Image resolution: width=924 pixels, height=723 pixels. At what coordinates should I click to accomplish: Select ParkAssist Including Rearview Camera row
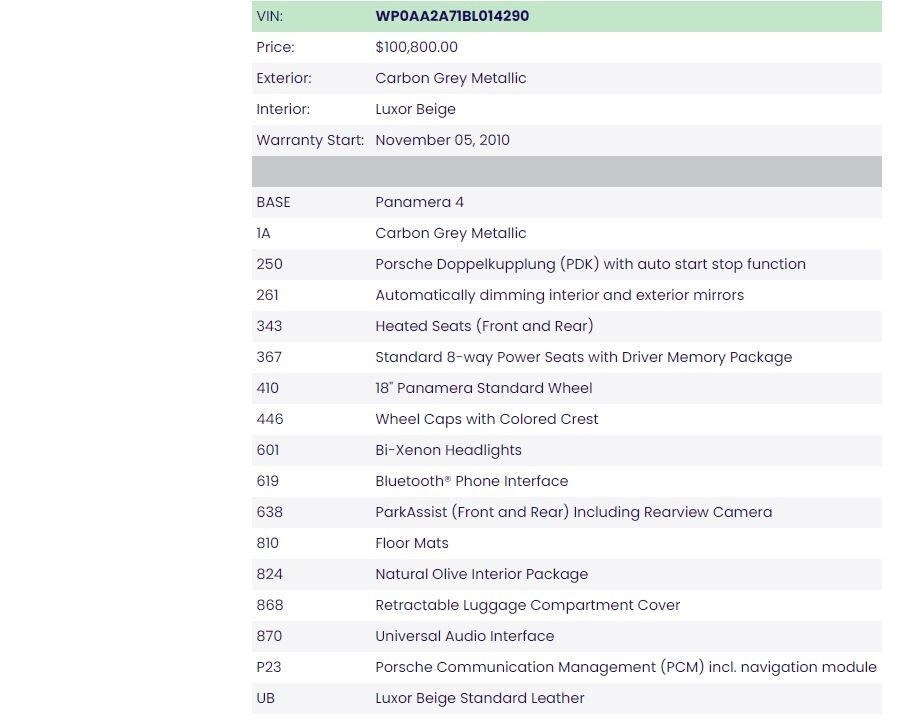point(567,513)
